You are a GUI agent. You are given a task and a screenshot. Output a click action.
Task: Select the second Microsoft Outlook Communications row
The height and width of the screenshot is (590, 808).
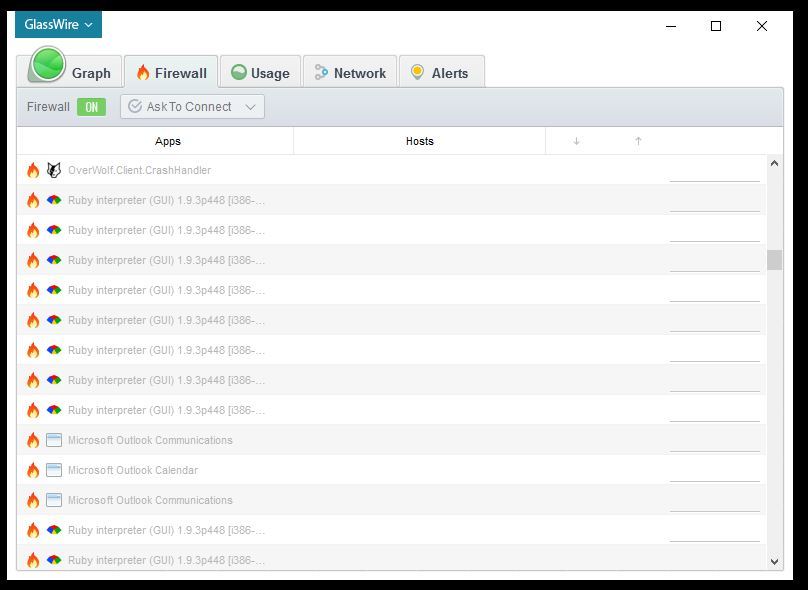coord(150,501)
